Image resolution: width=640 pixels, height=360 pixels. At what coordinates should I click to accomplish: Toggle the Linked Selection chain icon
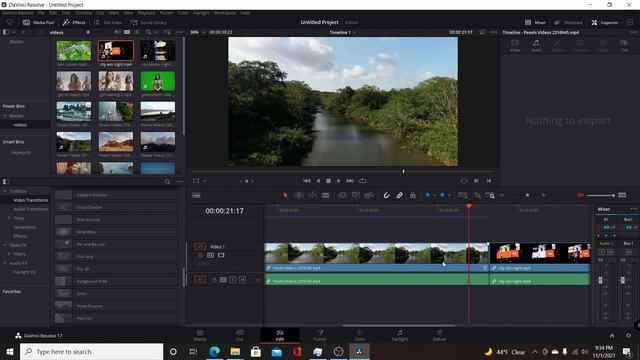pos(400,196)
